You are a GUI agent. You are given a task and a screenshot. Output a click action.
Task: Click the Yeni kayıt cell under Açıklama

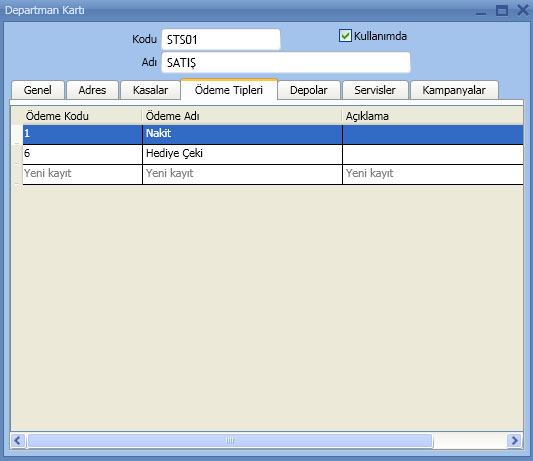pos(433,174)
